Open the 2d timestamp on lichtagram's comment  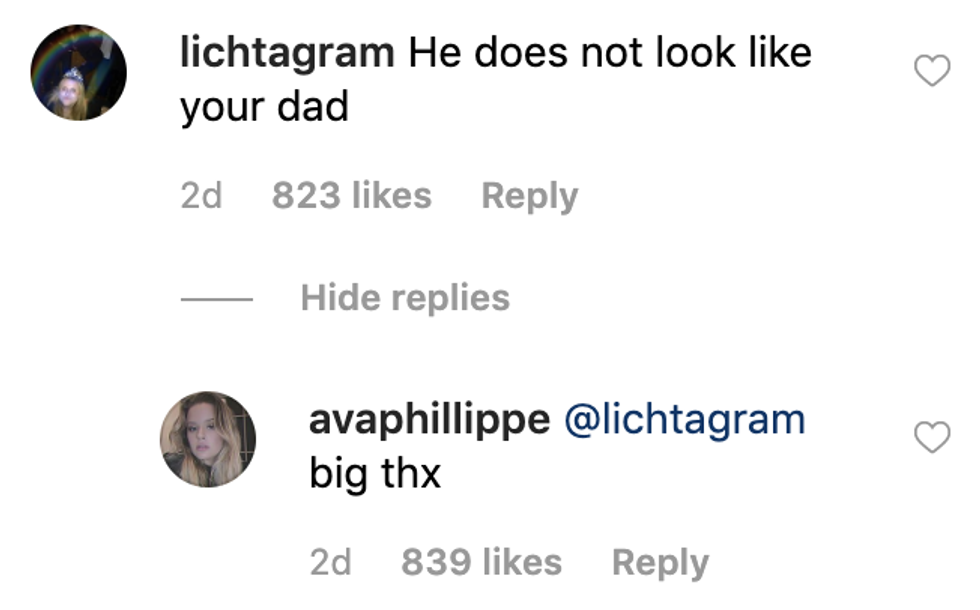click(201, 195)
